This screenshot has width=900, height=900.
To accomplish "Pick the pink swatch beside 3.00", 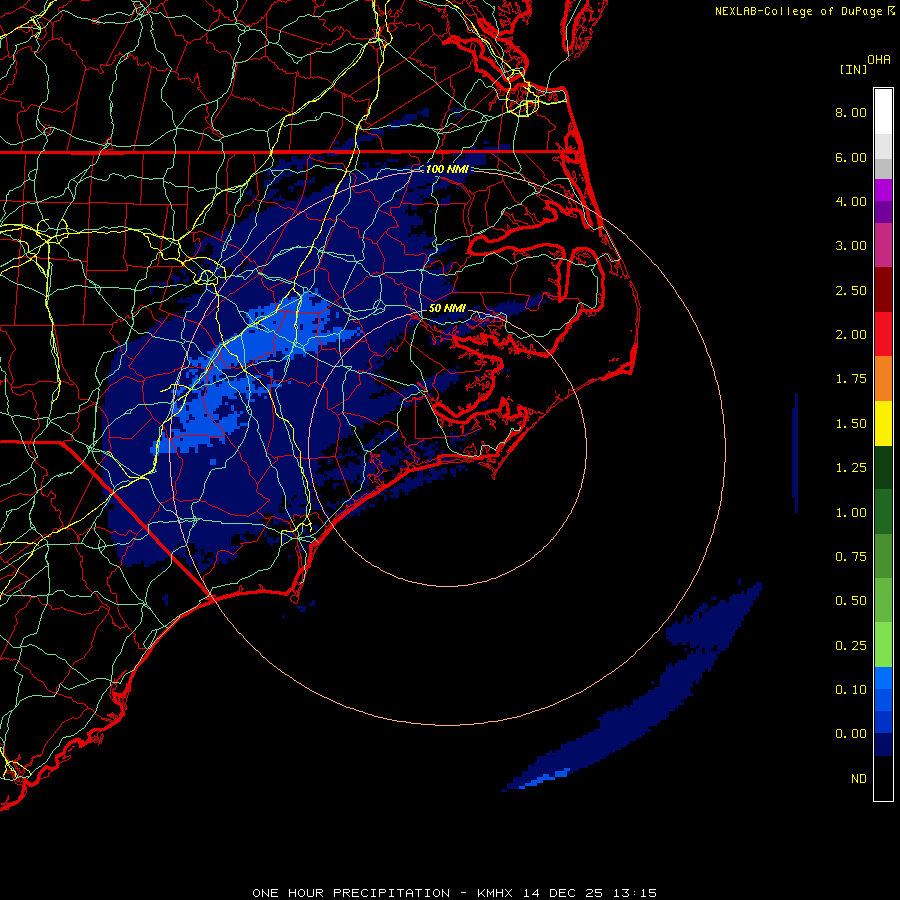I will point(883,245).
